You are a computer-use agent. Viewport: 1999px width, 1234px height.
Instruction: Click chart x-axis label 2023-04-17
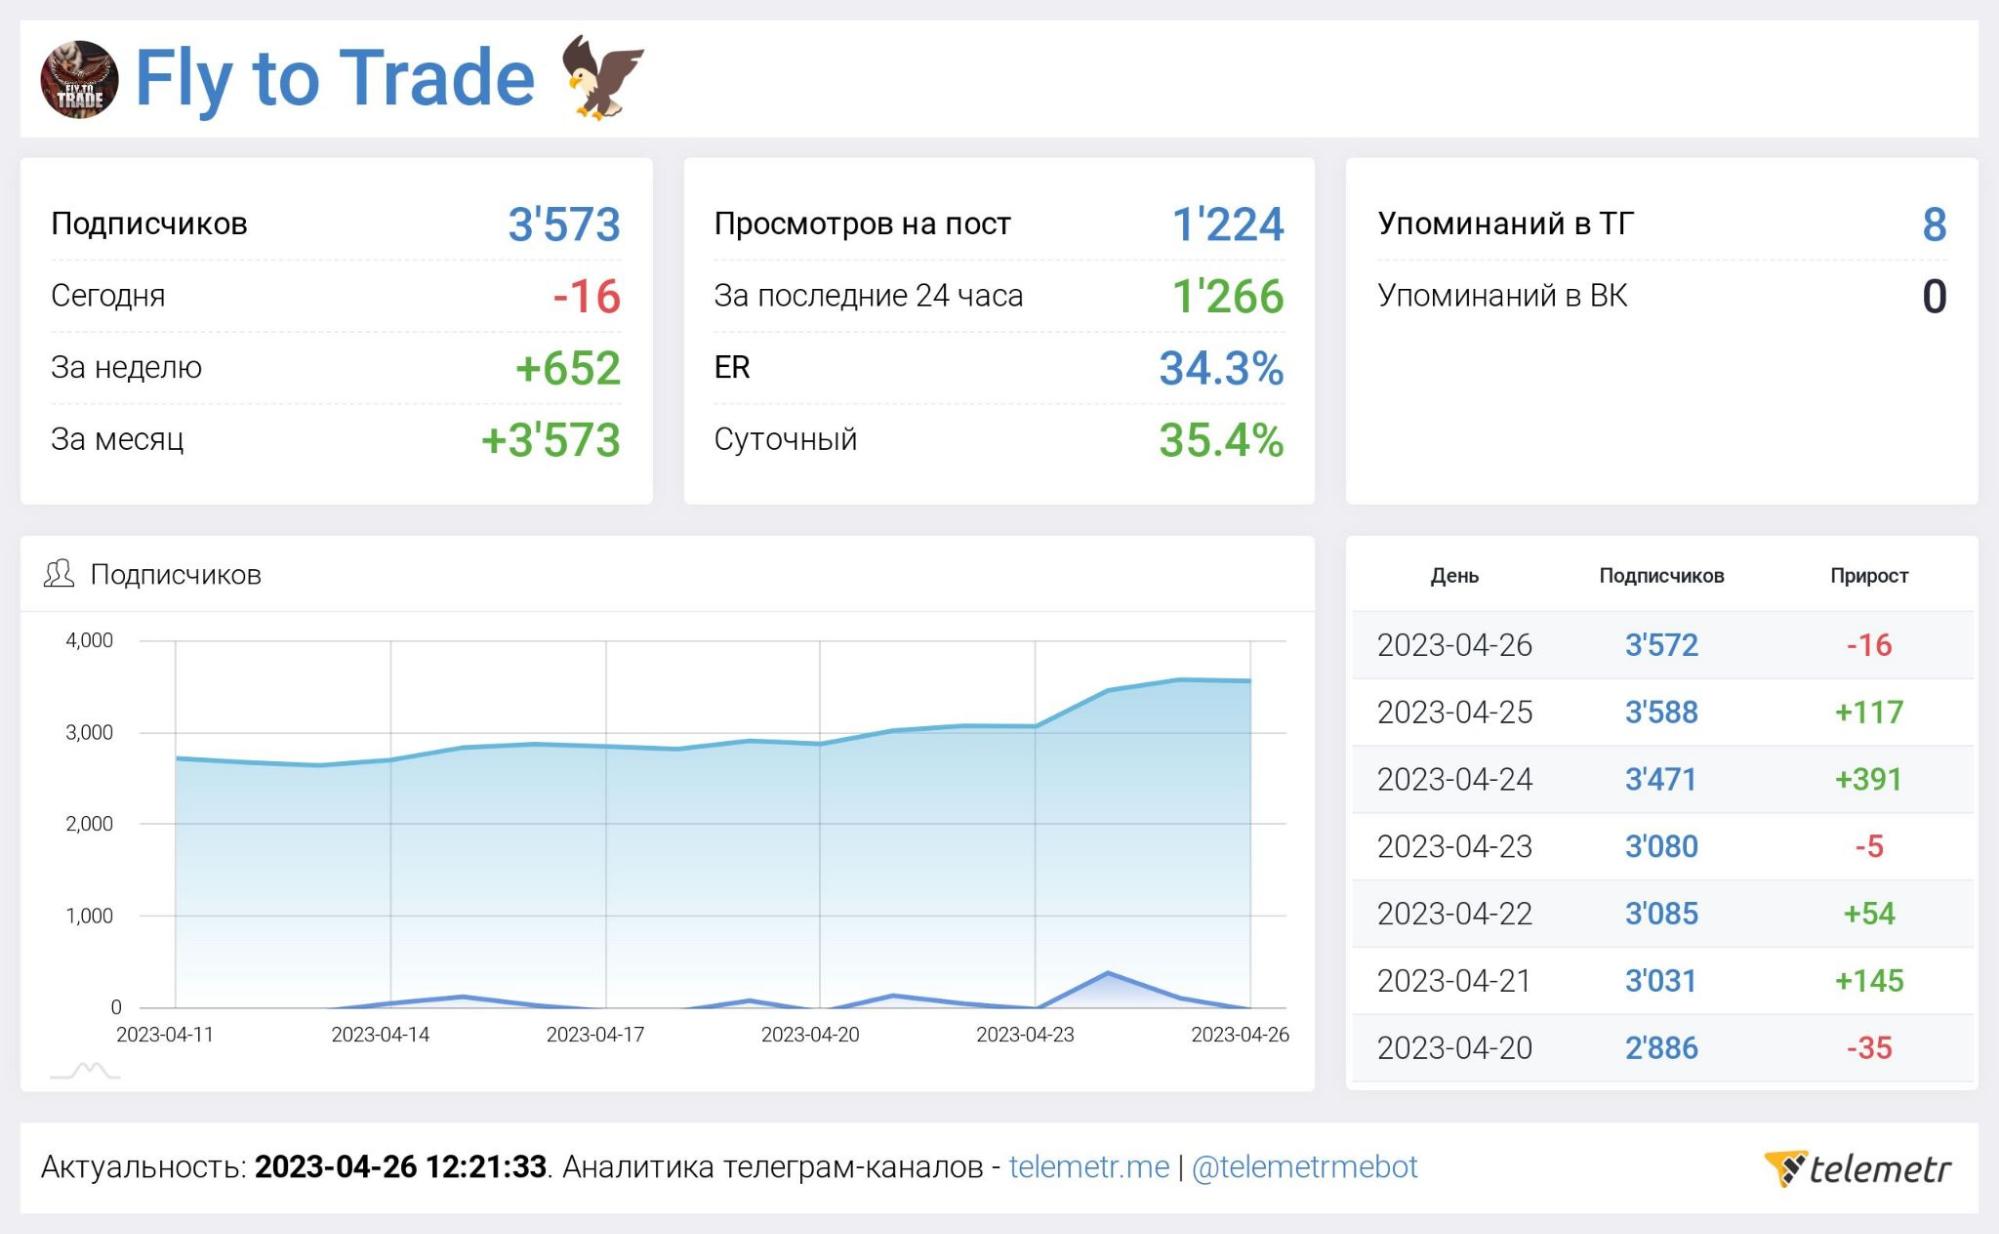[x=595, y=1035]
